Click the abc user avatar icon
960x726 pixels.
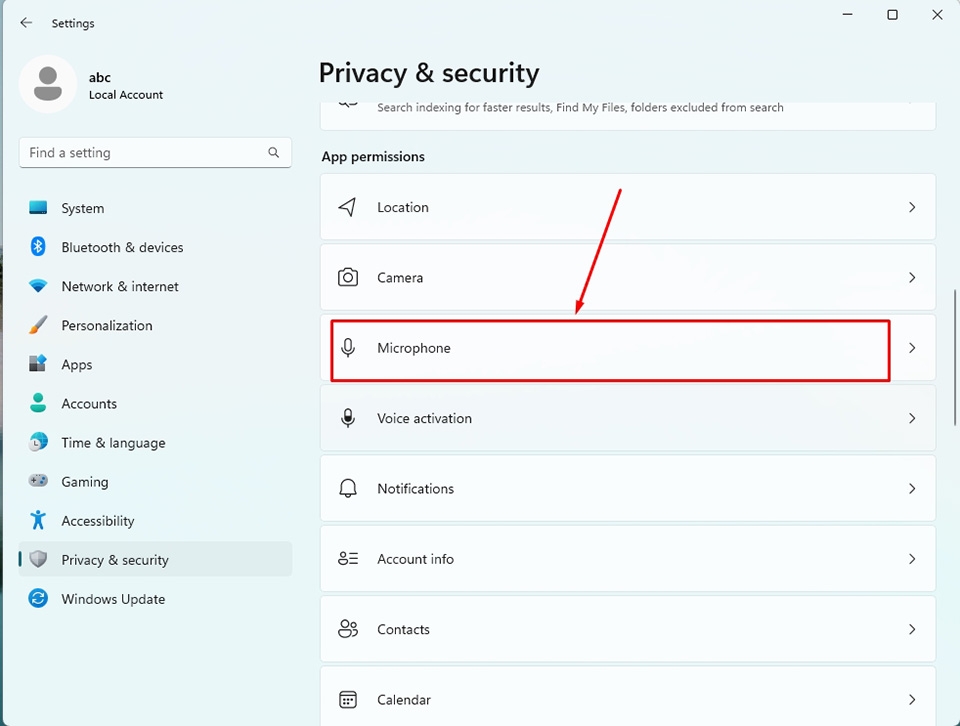coord(48,84)
